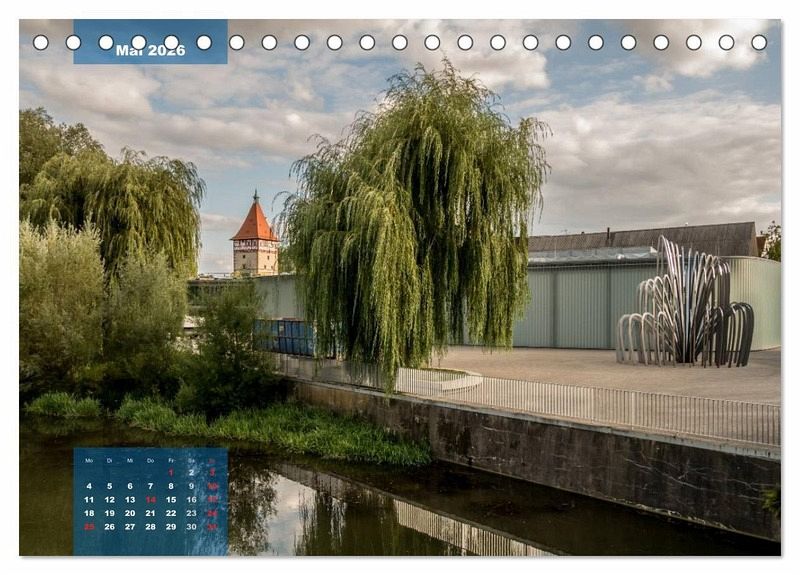The width and height of the screenshot is (800, 575).
Task: Click the first binding hole at far left
Action: pos(40,42)
